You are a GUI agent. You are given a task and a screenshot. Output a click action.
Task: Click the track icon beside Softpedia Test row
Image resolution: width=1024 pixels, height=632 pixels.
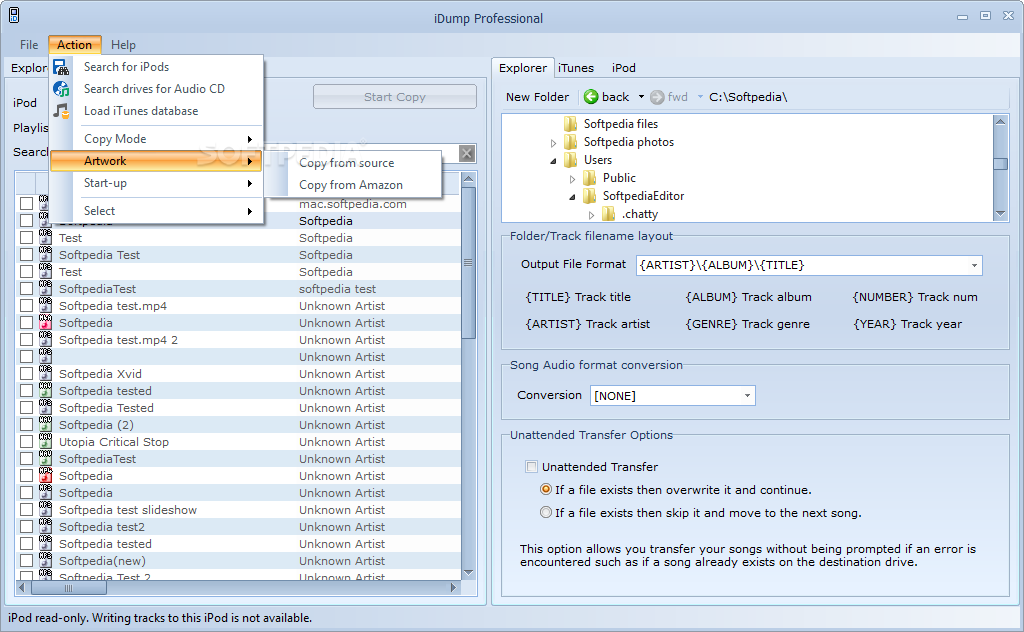tap(45, 255)
